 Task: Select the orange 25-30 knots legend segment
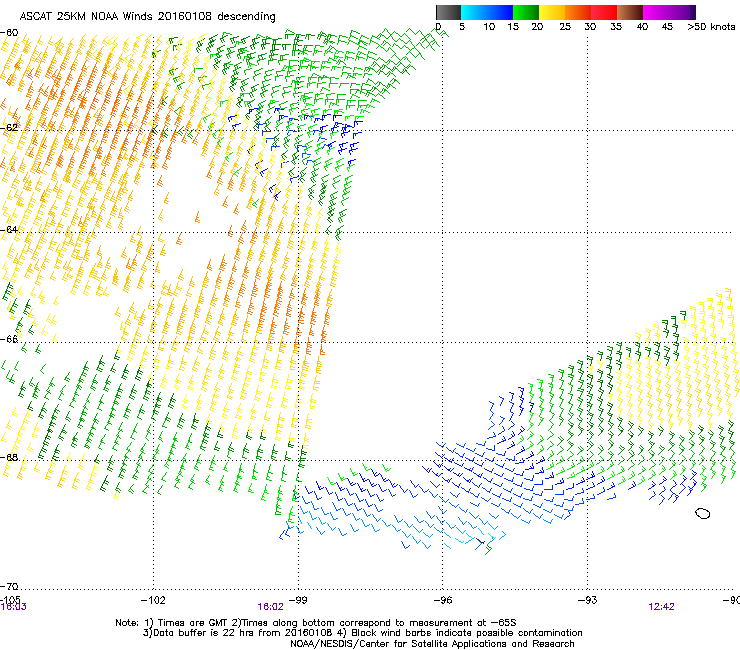(578, 12)
